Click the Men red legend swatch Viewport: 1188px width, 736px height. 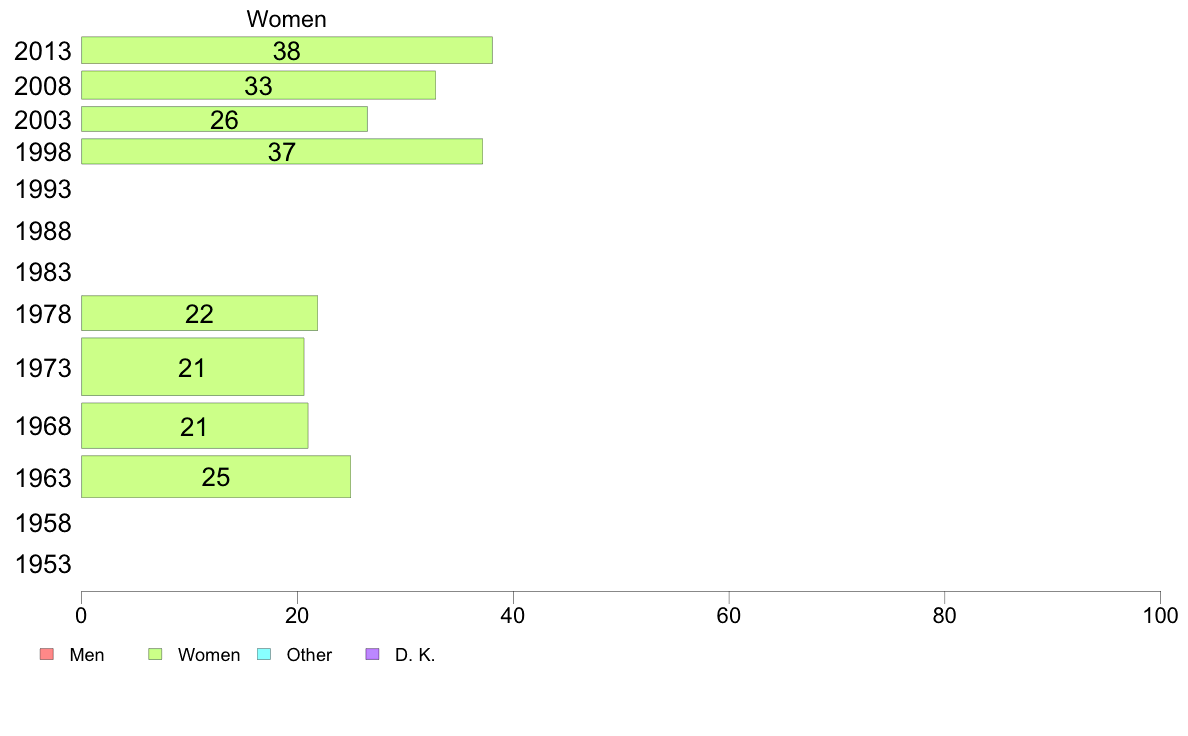click(47, 654)
